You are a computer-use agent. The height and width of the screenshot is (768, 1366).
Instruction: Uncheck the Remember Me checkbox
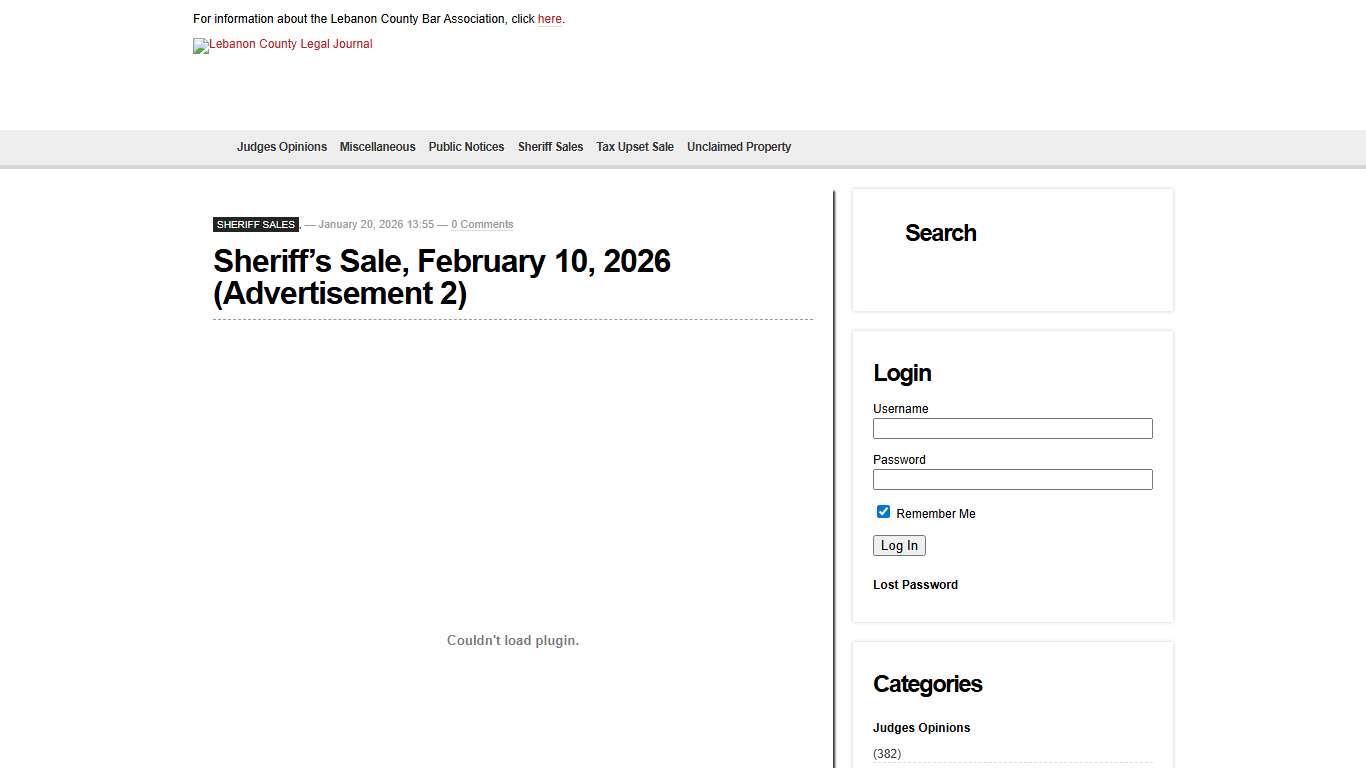coord(883,512)
